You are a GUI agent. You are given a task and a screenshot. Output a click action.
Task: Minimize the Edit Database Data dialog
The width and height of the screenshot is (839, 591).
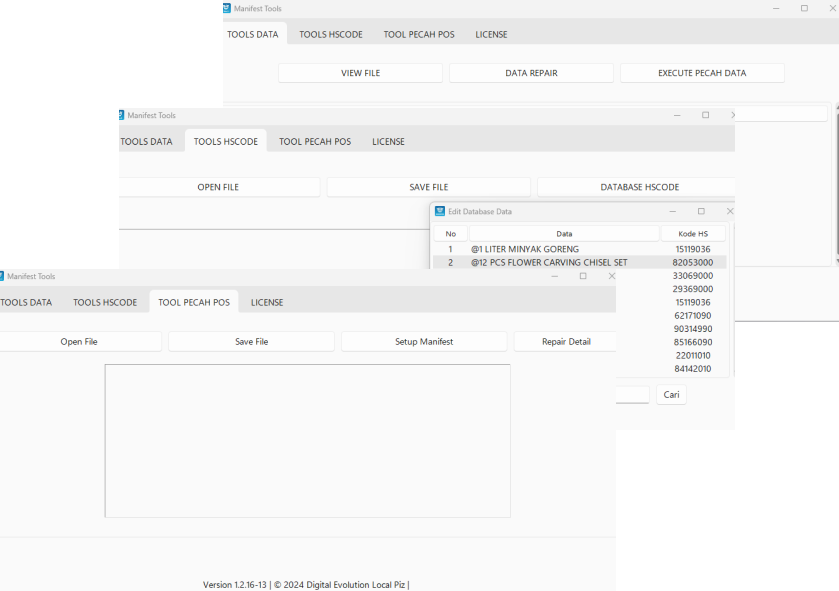[x=672, y=211]
